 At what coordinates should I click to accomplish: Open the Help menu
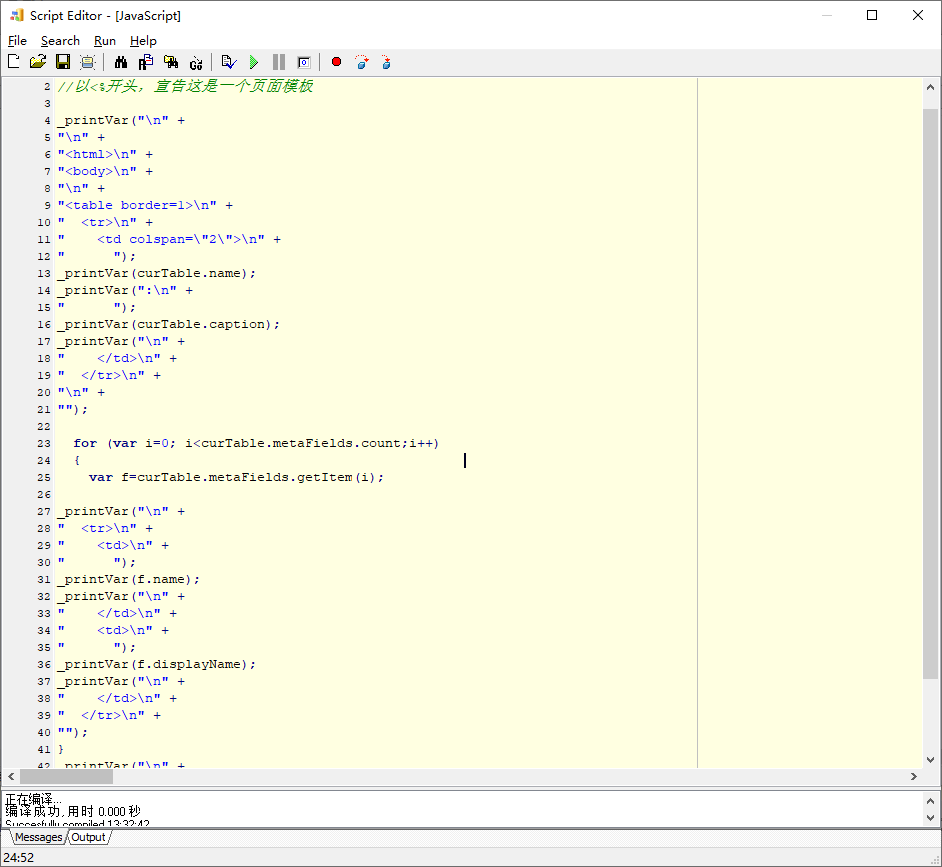[143, 41]
